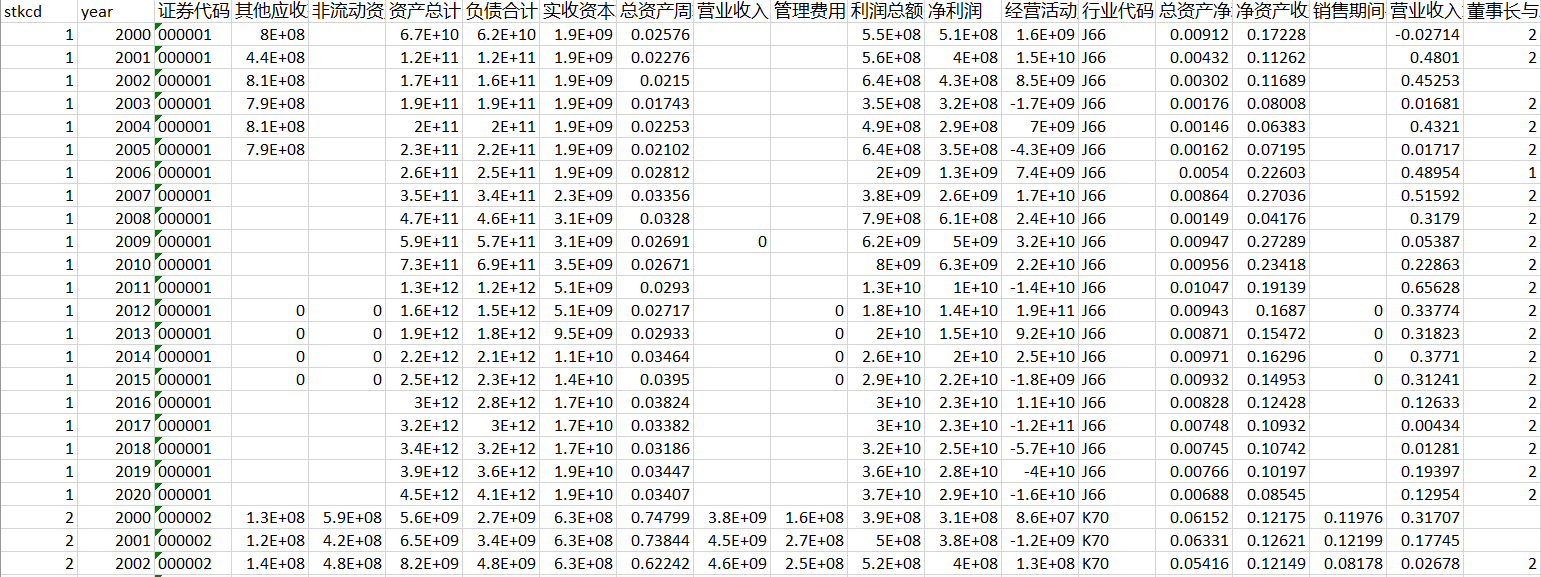Image resolution: width=1541 pixels, height=577 pixels.
Task: Select the cell with value 5.9E+08
Action: tap(347, 518)
